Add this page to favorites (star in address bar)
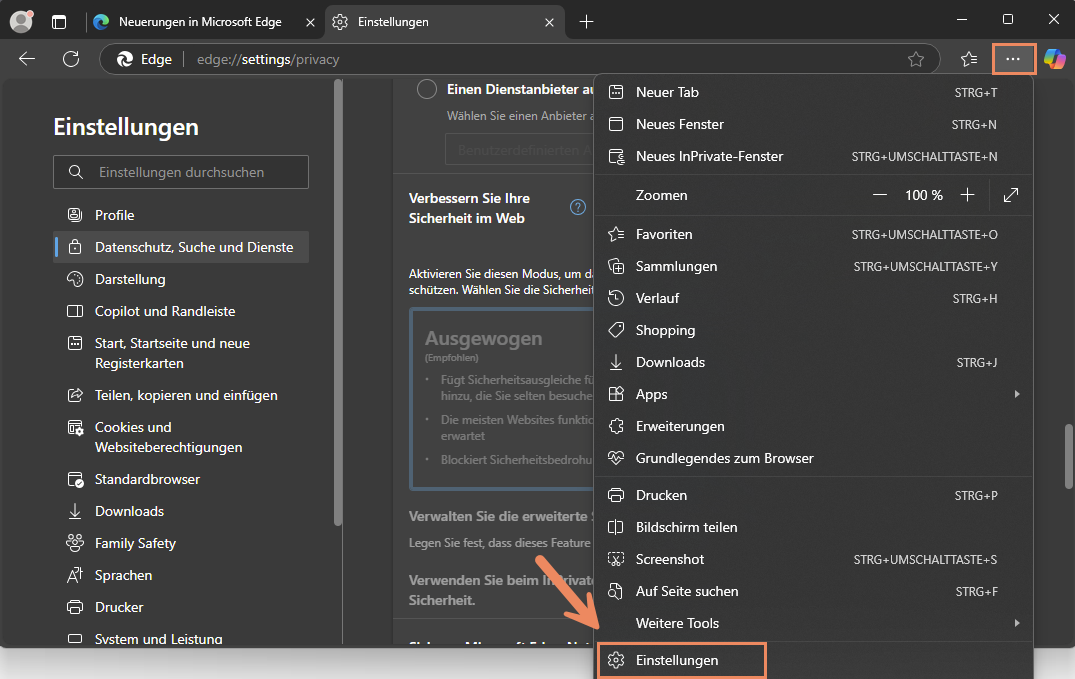 916,60
